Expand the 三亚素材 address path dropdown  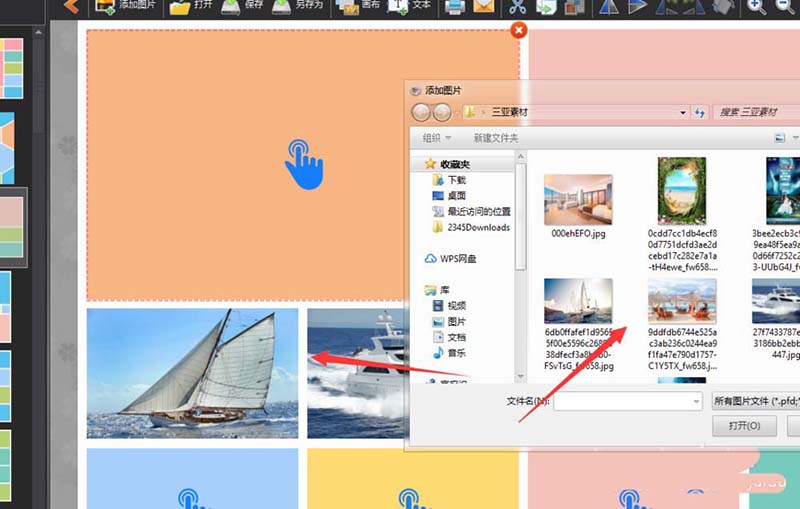[683, 113]
